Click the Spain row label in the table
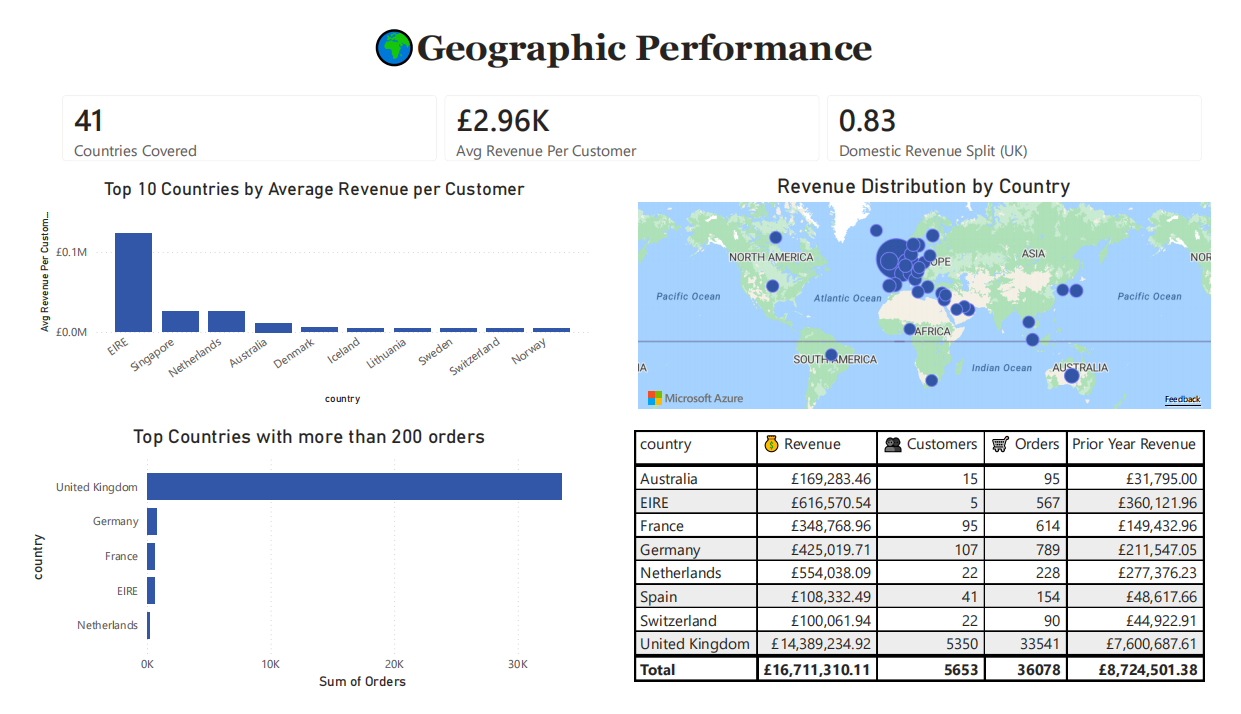The image size is (1241, 714). (659, 597)
